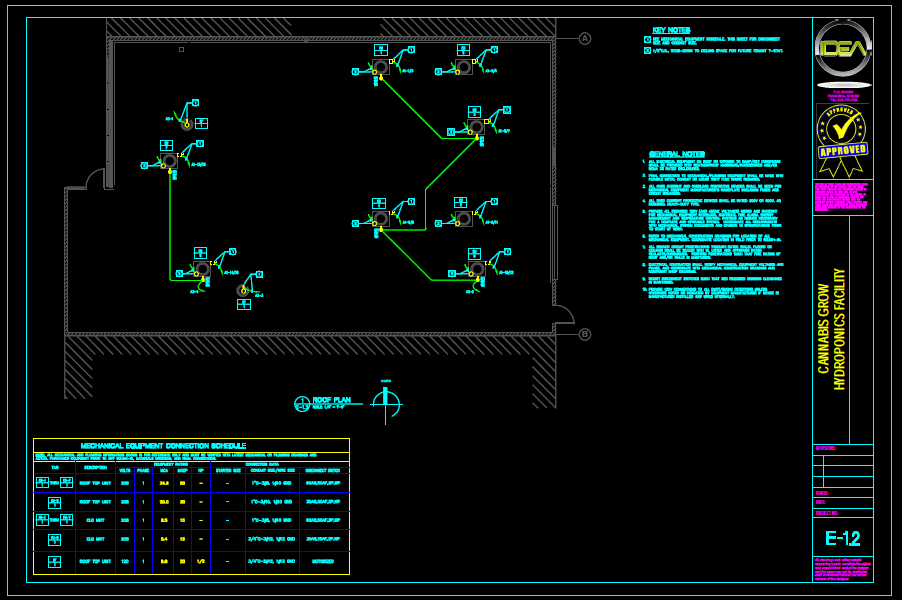The height and width of the screenshot is (600, 902).
Task: Click the gold APPROVED stamp badge
Action: 841,138
